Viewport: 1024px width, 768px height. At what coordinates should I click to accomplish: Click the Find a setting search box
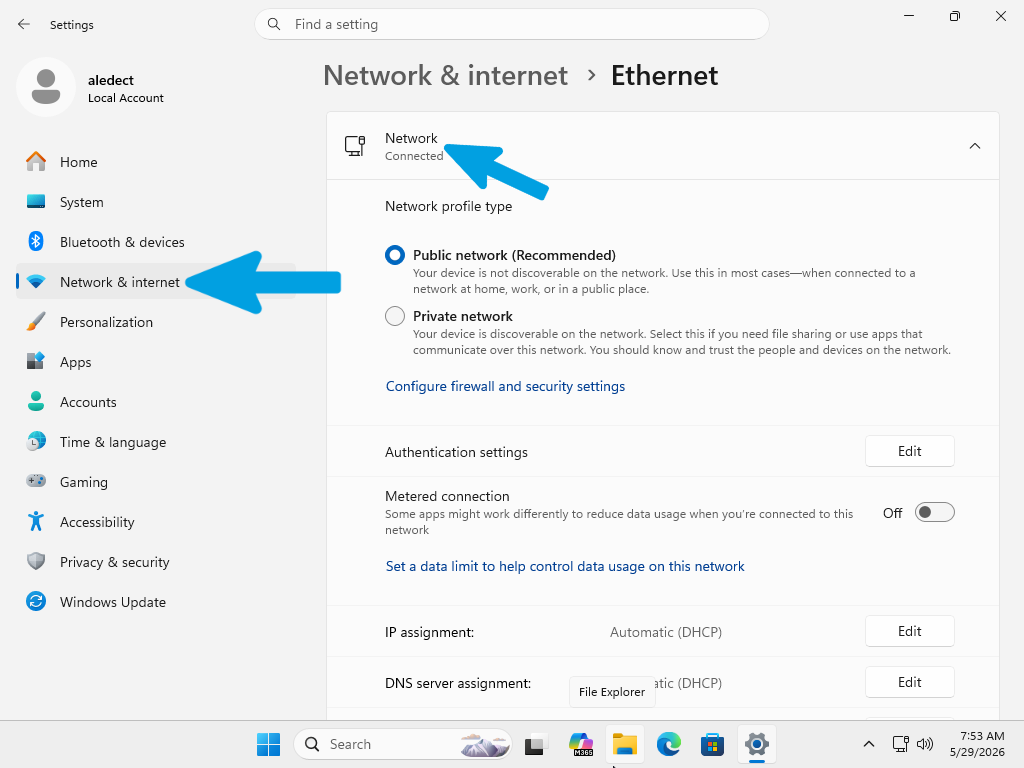(x=511, y=24)
